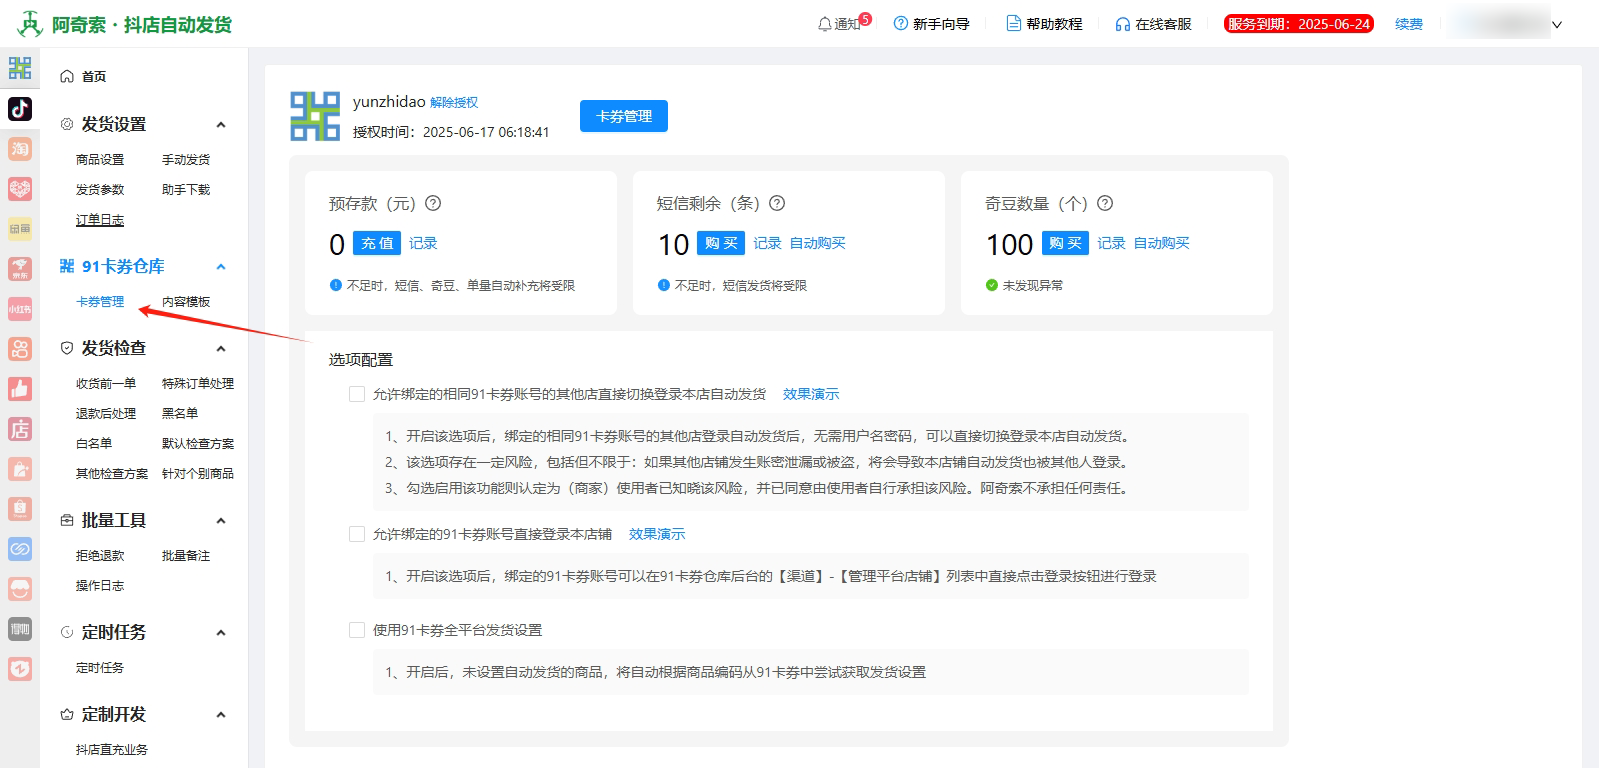Open 抖店直充业务 menu item

(112, 750)
